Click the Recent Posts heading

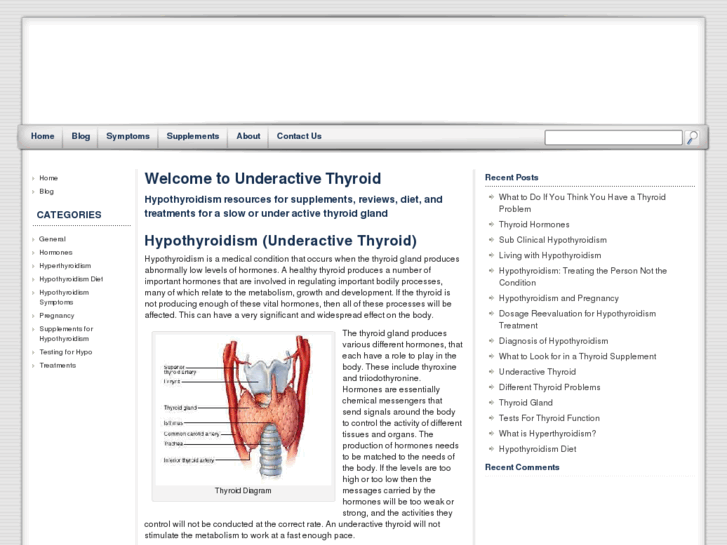click(512, 178)
